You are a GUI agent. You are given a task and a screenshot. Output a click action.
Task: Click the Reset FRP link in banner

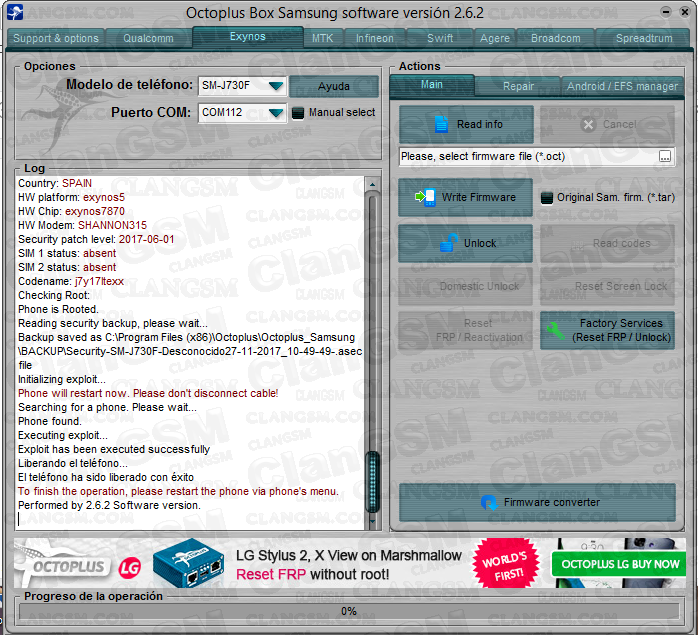click(271, 574)
